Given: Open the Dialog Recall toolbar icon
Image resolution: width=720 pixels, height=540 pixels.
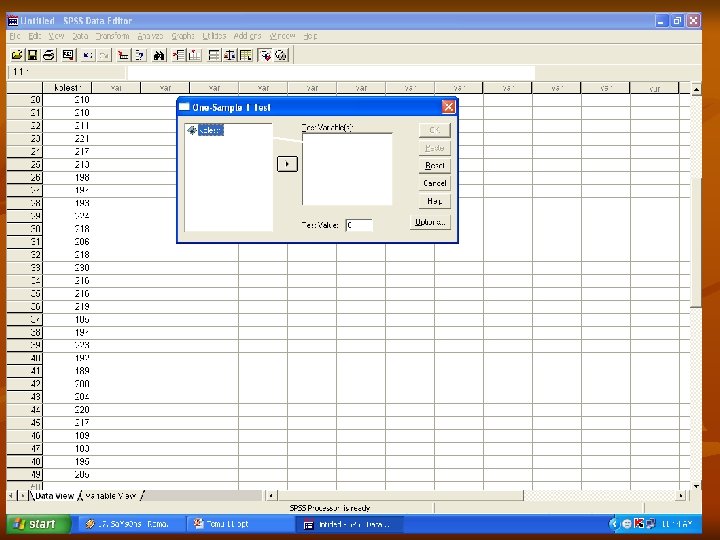Looking at the screenshot, I should pos(68,56).
